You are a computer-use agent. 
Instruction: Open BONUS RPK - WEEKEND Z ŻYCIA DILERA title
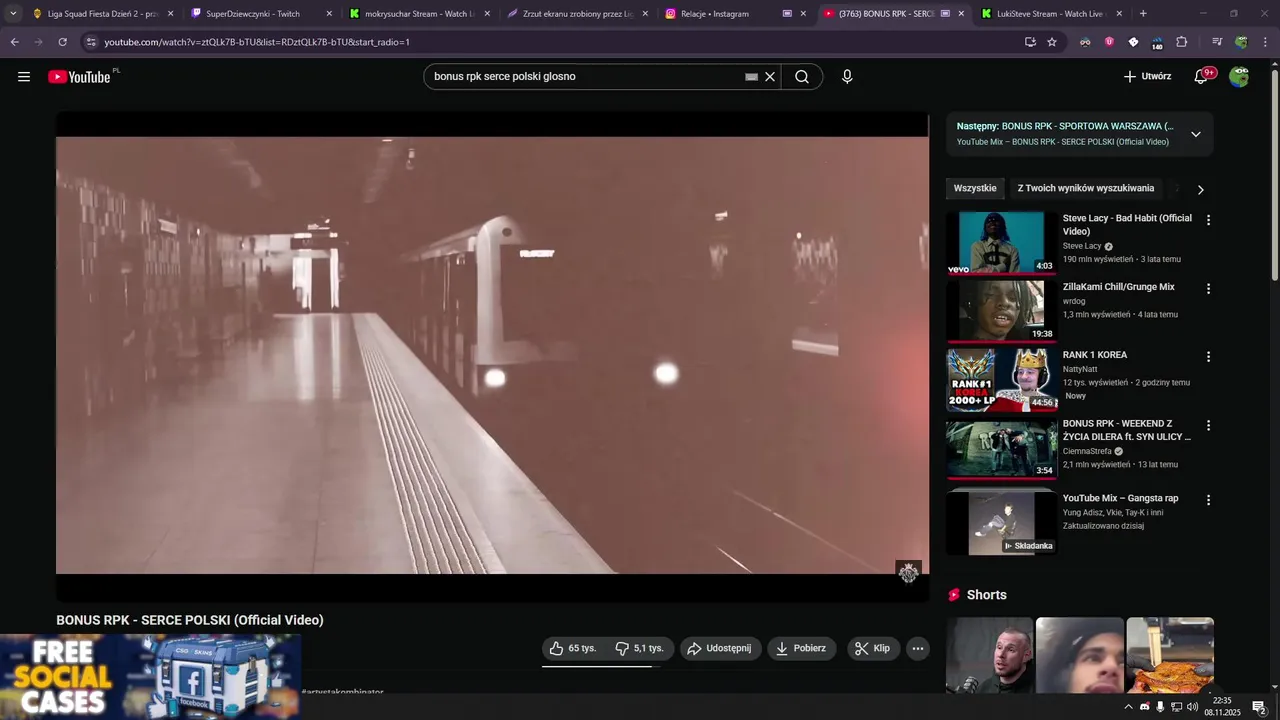pyautogui.click(x=1126, y=430)
